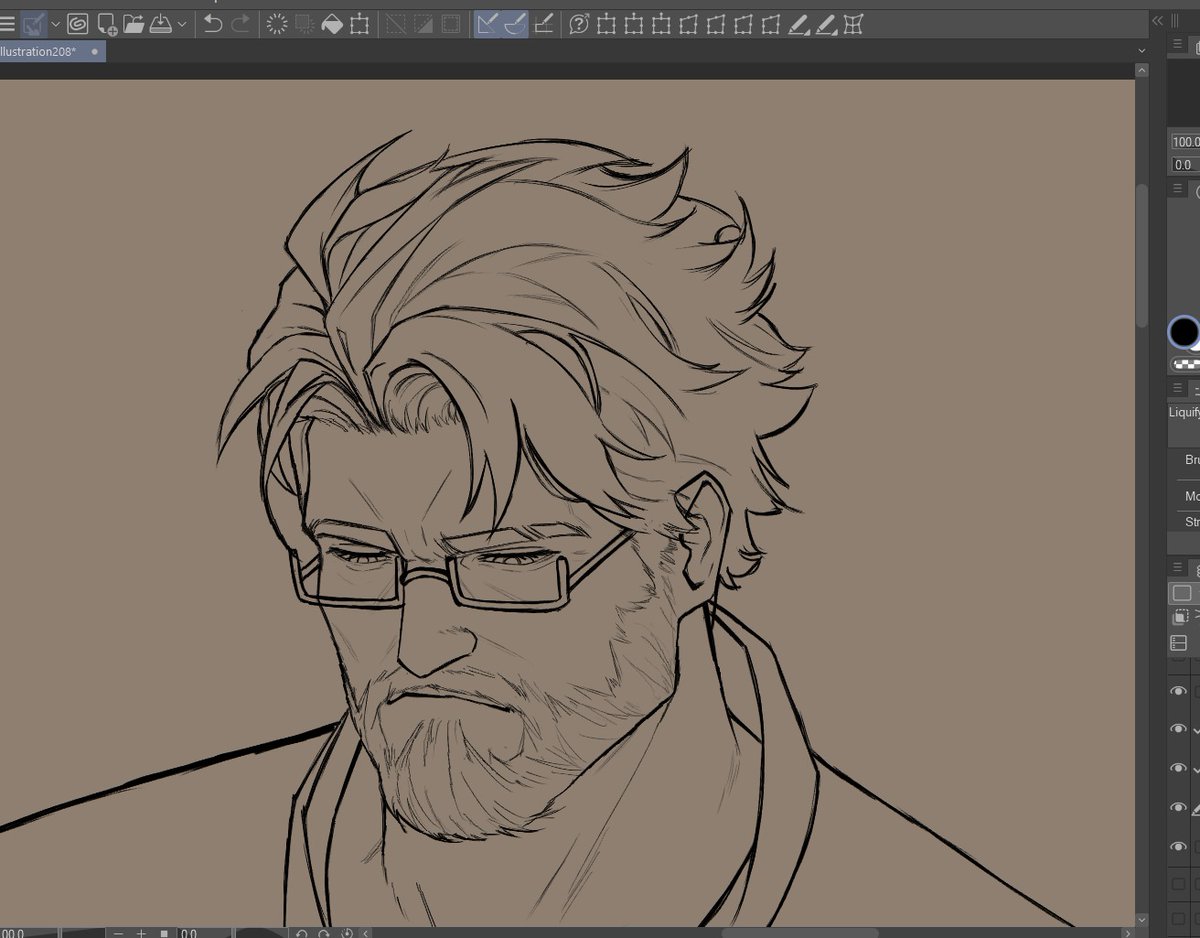
Task: Click the Clear (dotted circle) icon
Action: point(278,24)
